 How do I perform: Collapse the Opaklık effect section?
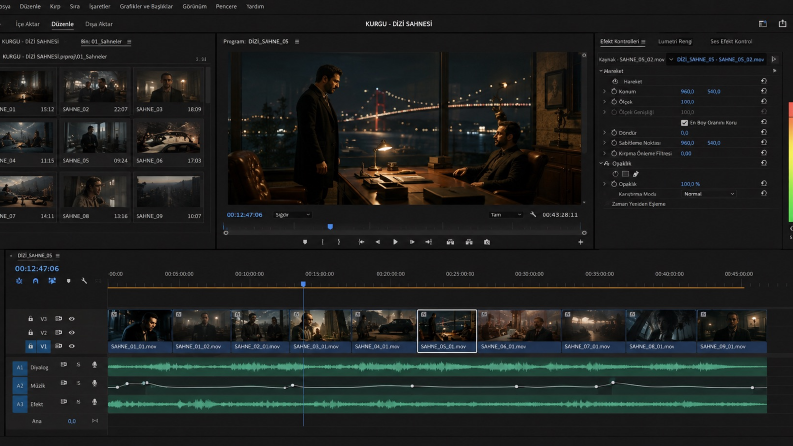[601, 163]
